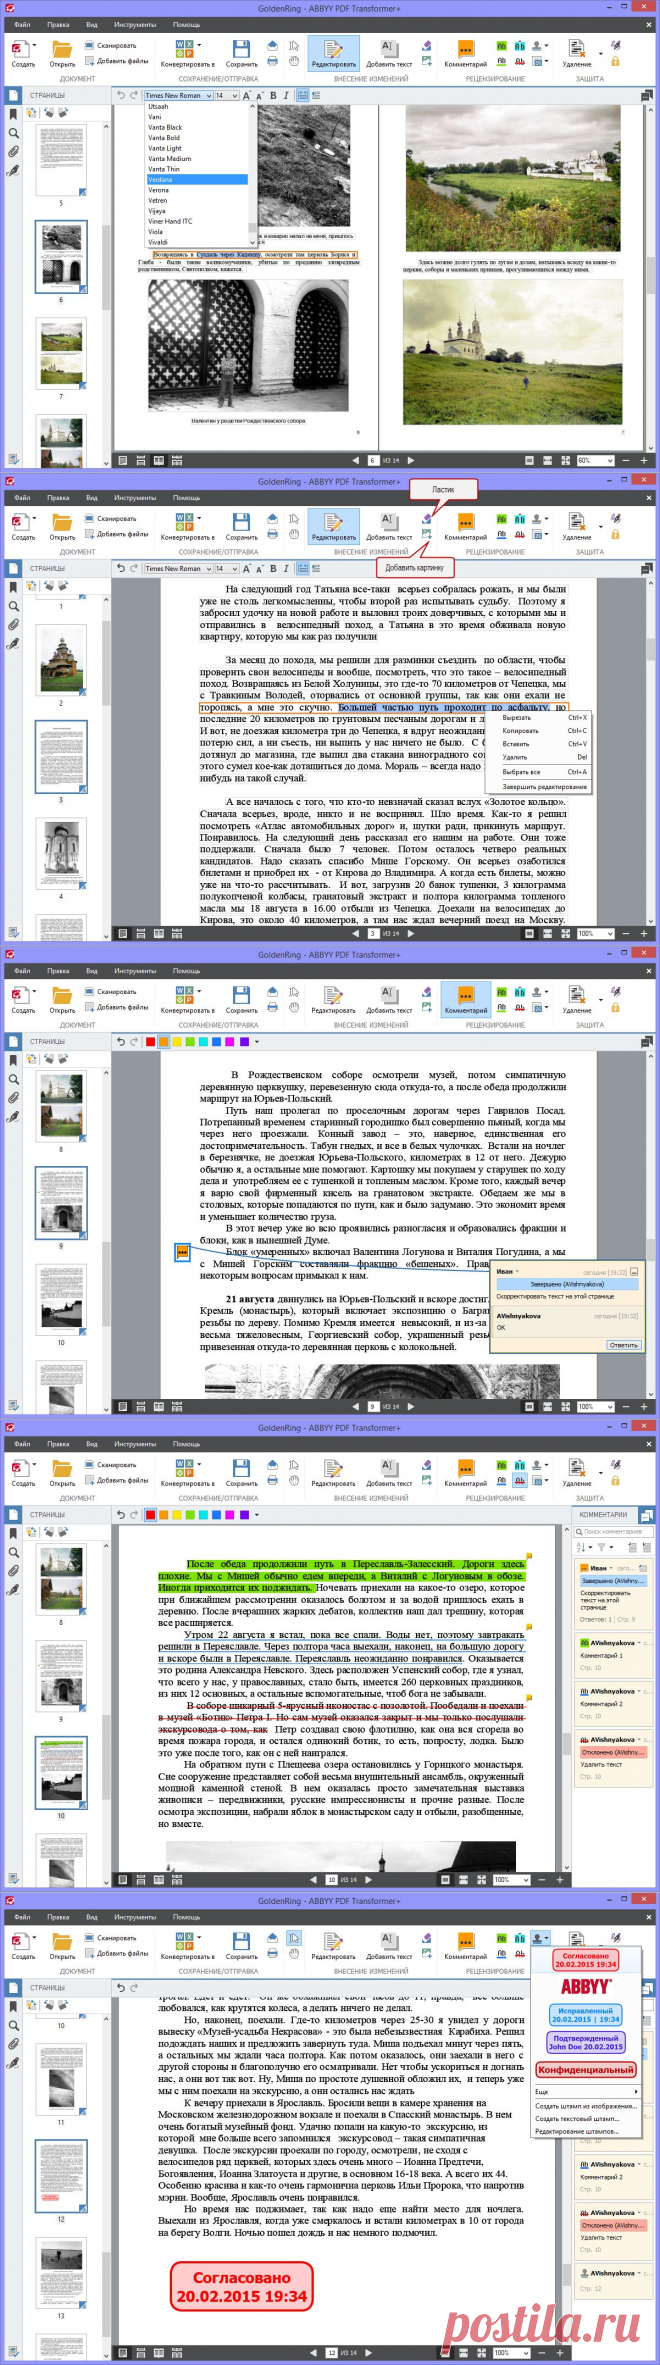This screenshot has width=660, height=2365.
Task: Open Инструменты menu in the stamps window
Action: [x=134, y=1917]
